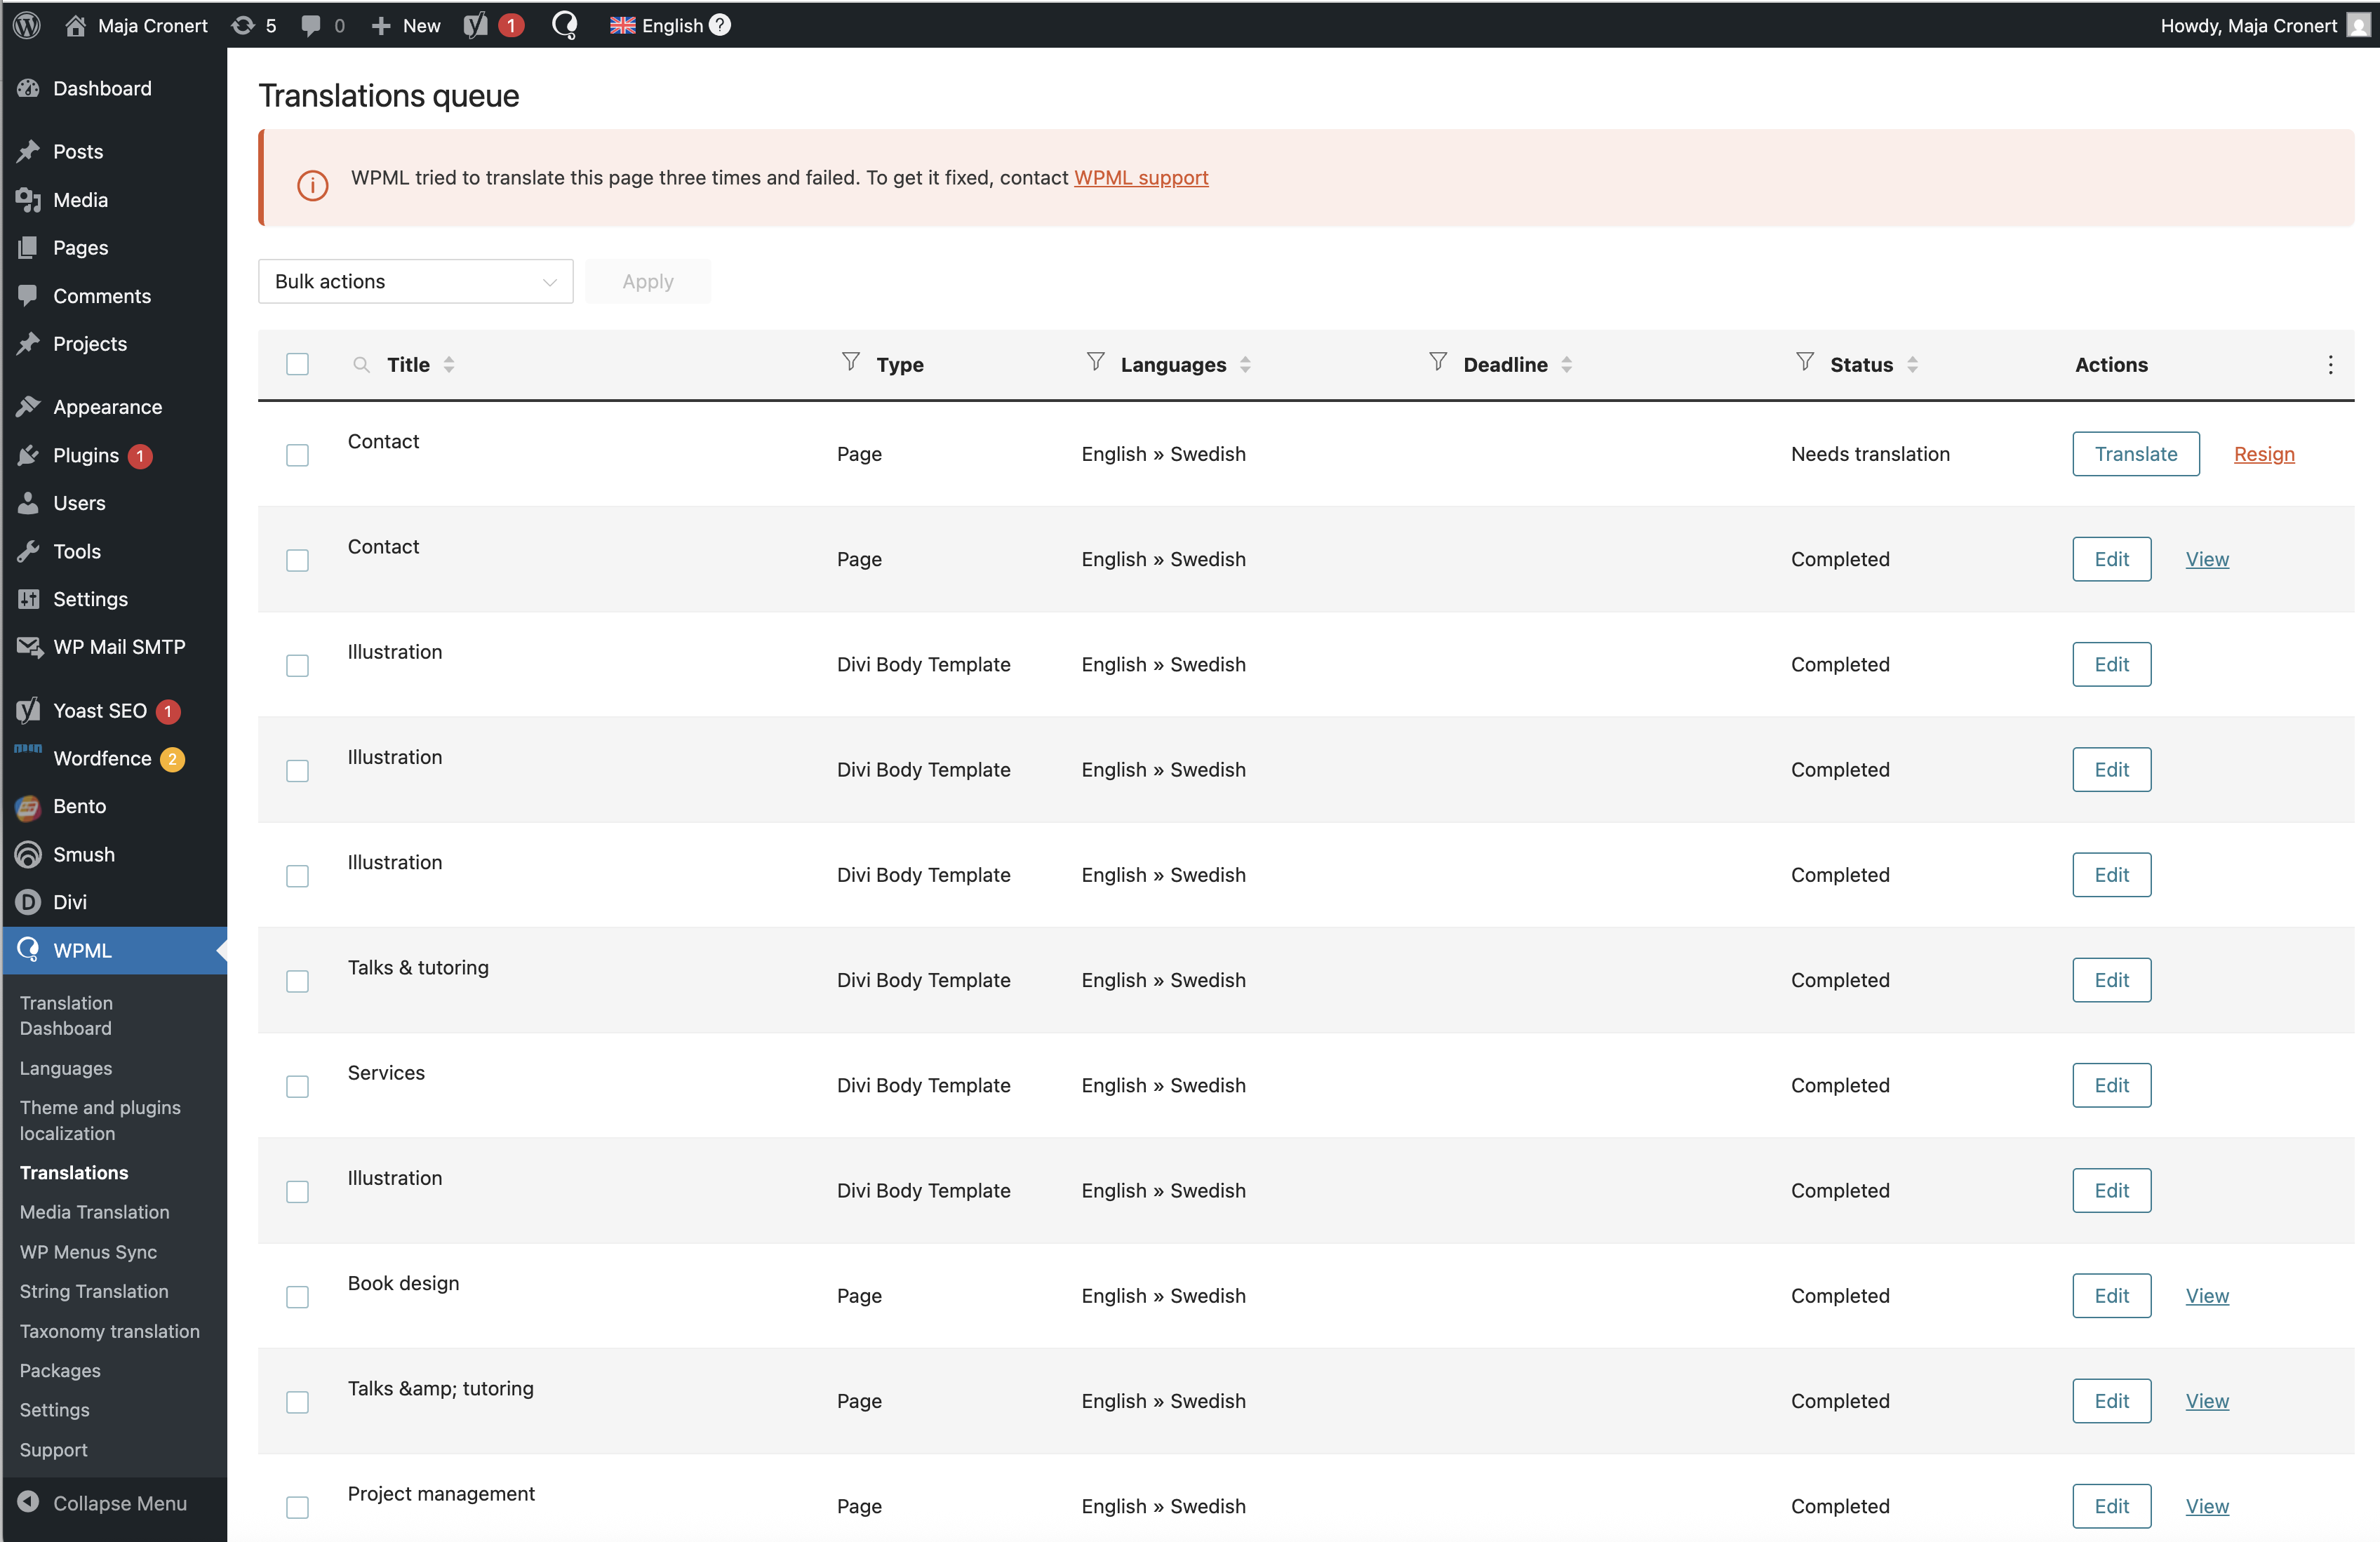Open the WPML icon in top admin bar
The width and height of the screenshot is (2380, 1542).
[565, 25]
